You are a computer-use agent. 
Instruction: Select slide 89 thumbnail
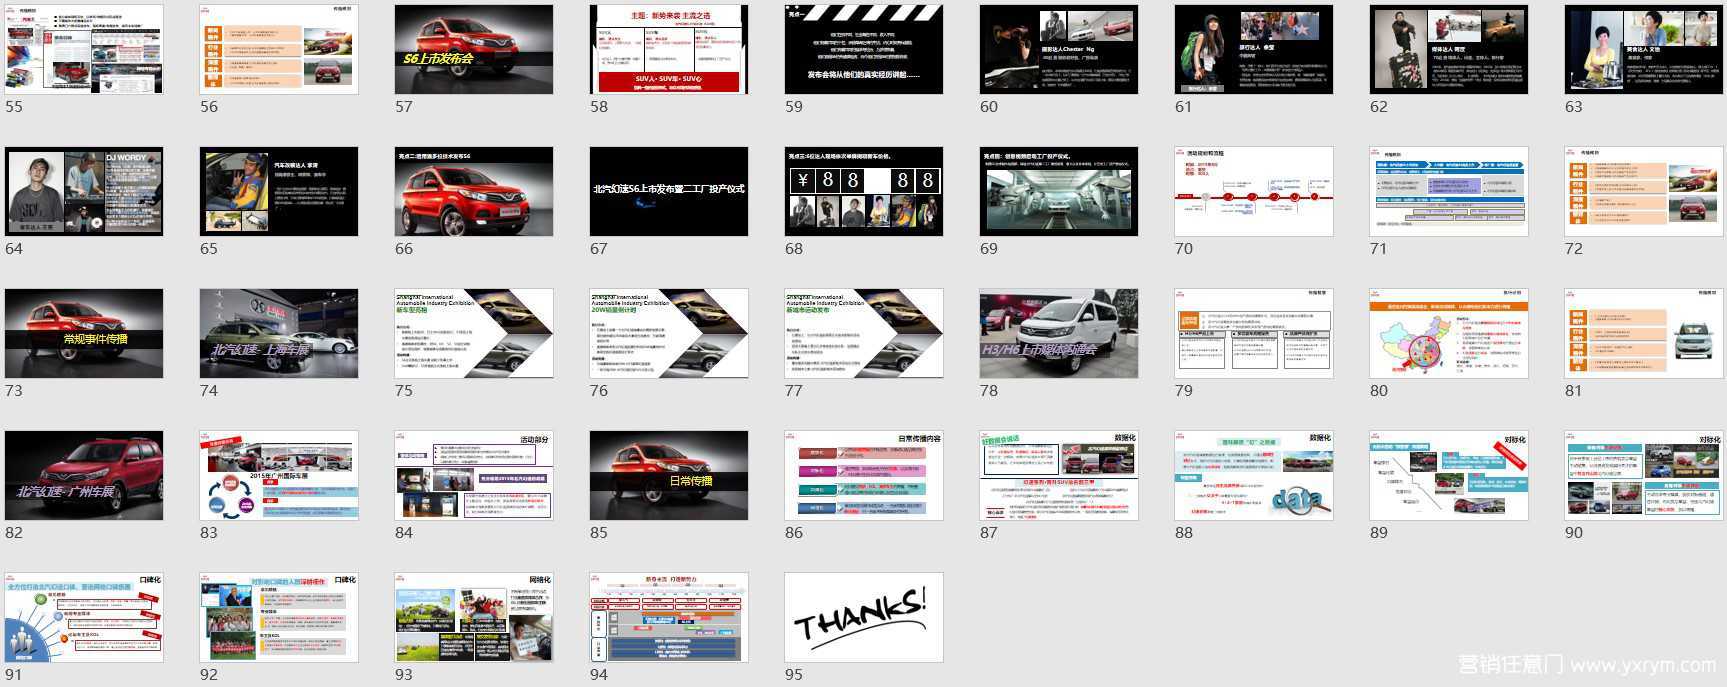coord(1449,475)
